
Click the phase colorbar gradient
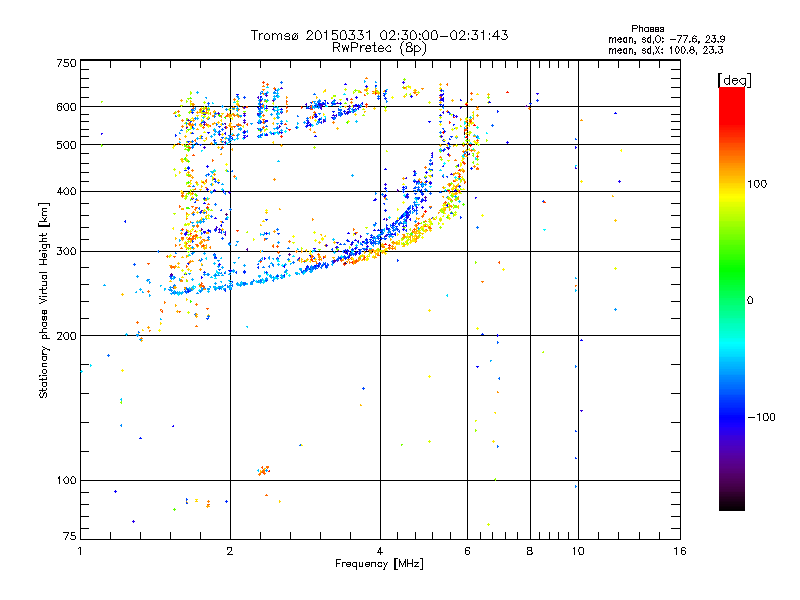(732, 299)
